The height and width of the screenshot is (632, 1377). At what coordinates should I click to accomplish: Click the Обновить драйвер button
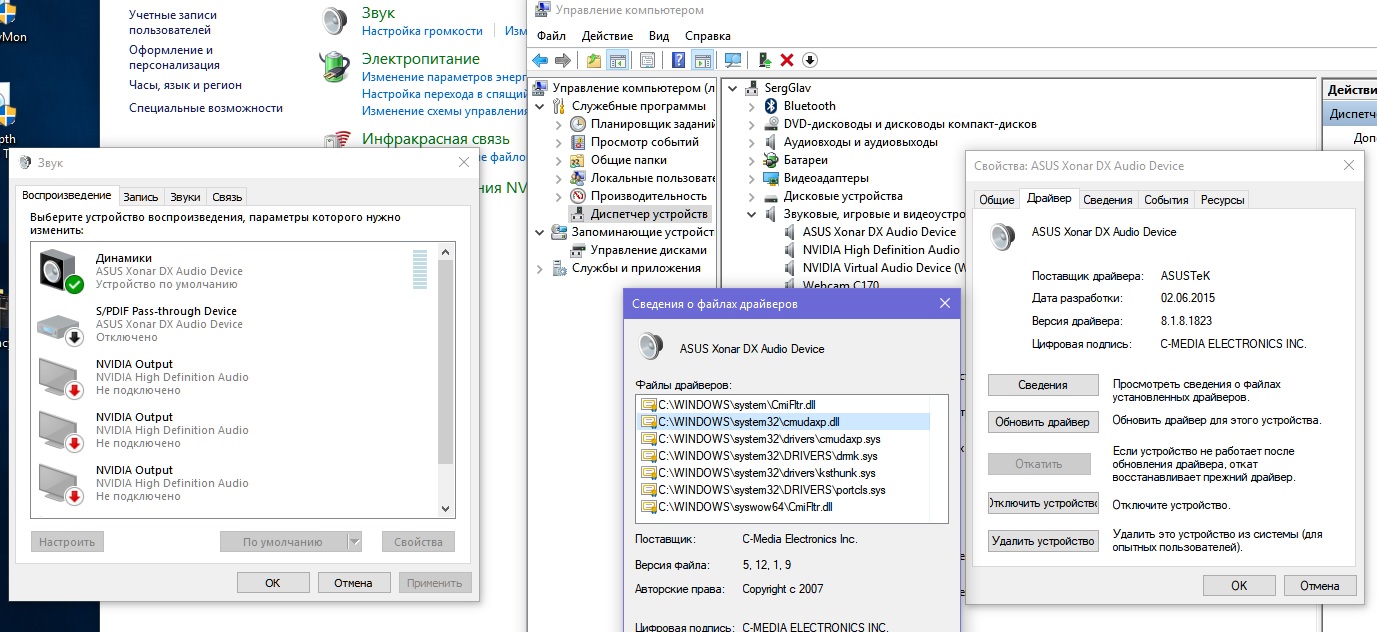tap(1043, 422)
